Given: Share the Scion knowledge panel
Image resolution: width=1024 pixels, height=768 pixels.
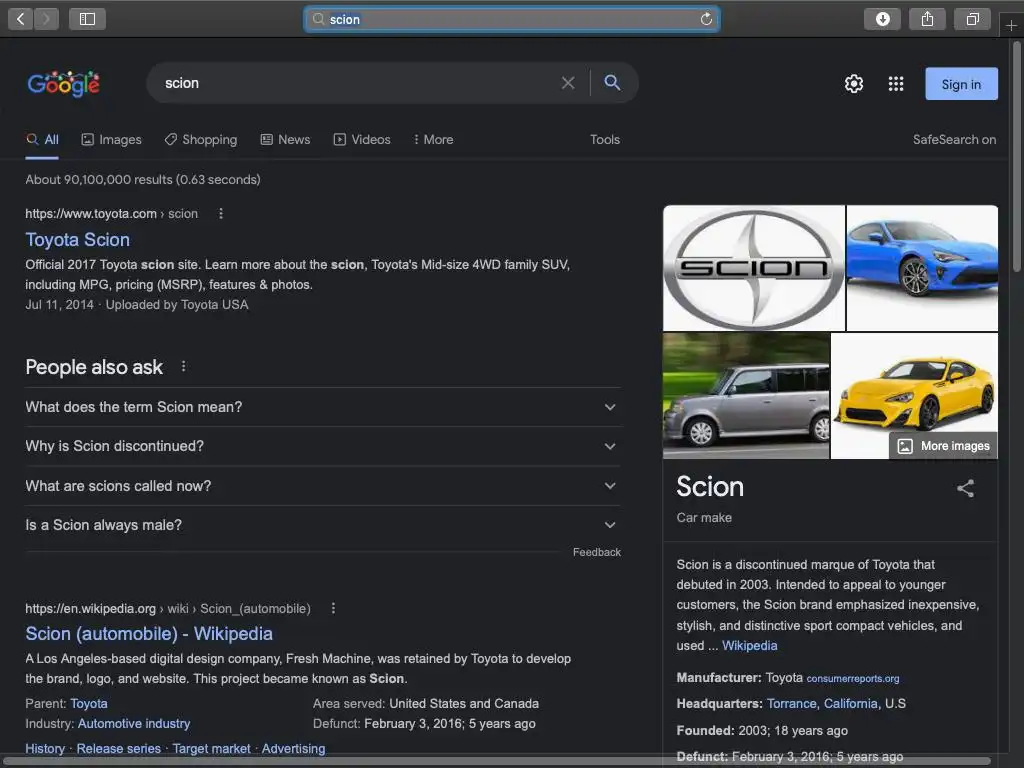Looking at the screenshot, I should pyautogui.click(x=965, y=488).
